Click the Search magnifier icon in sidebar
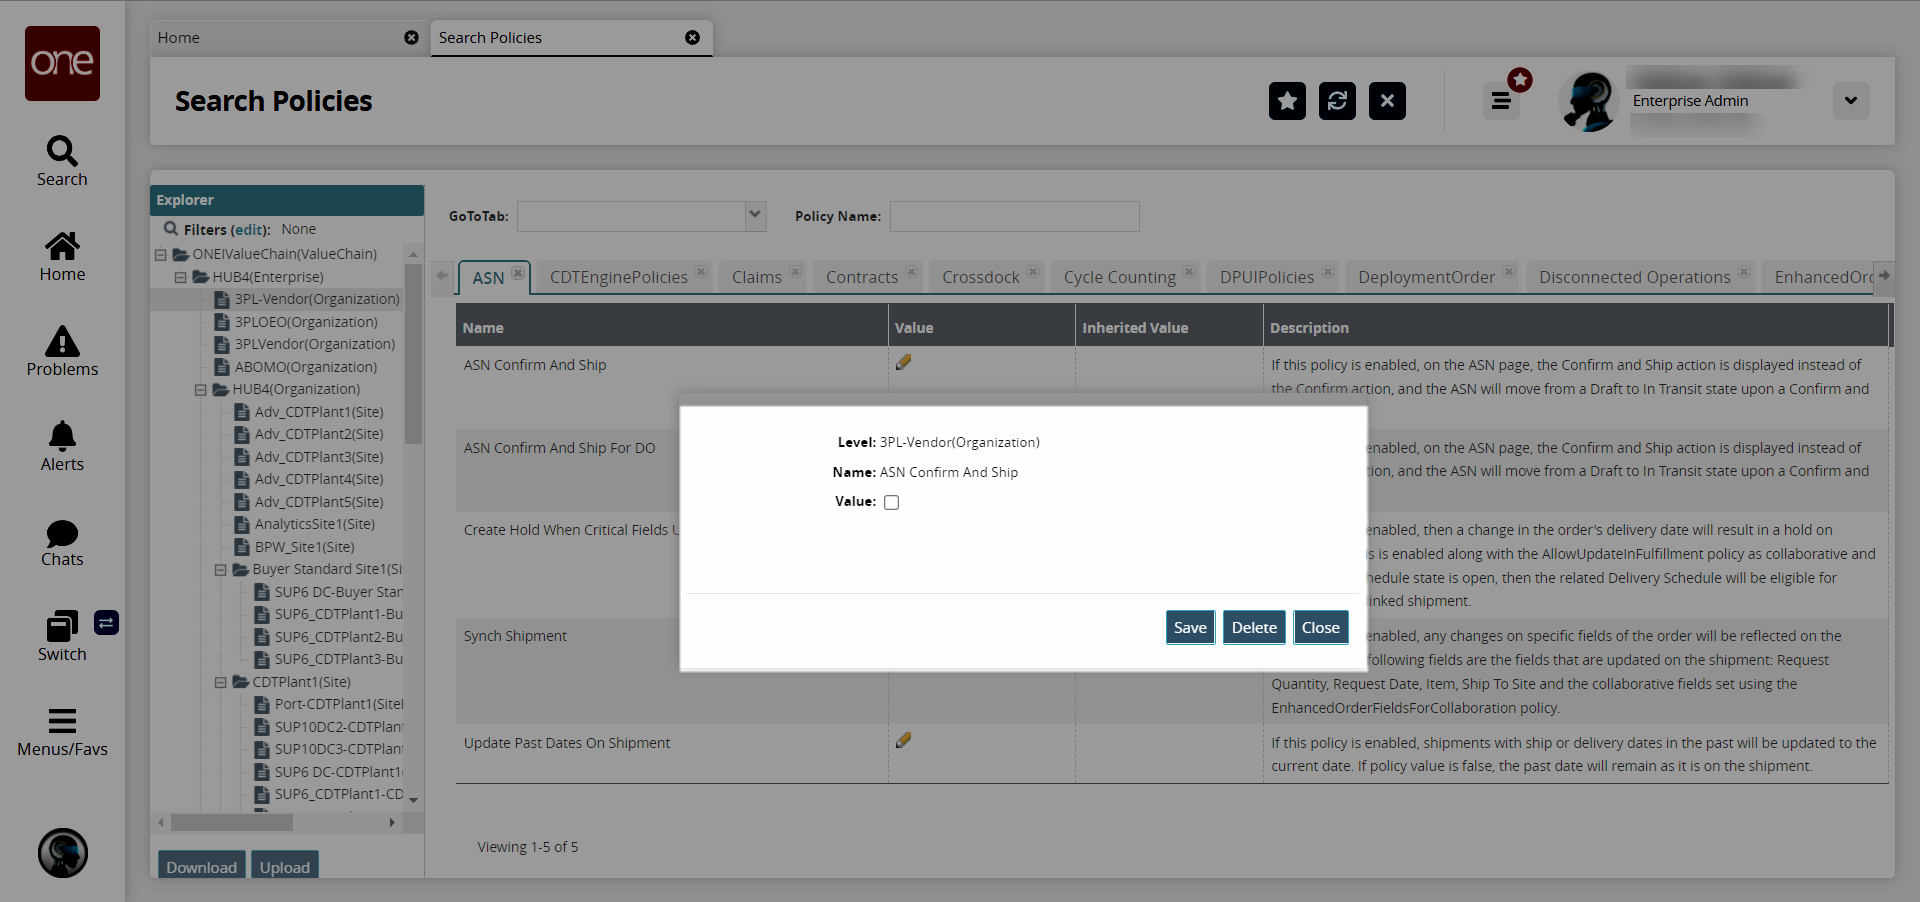Image resolution: width=1920 pixels, height=902 pixels. pyautogui.click(x=62, y=152)
